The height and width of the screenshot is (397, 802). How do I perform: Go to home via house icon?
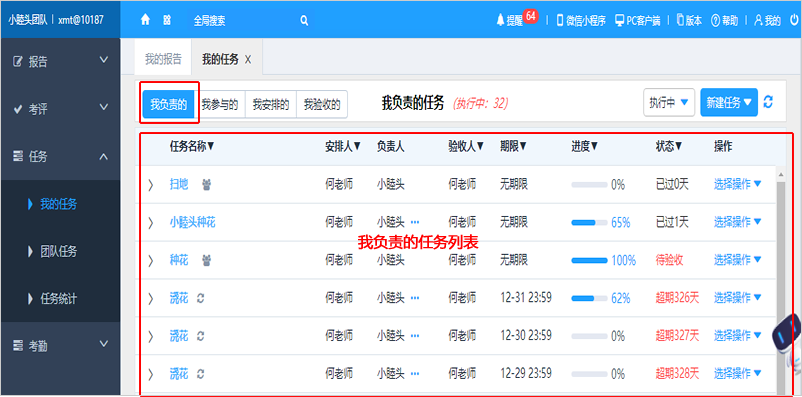[145, 20]
